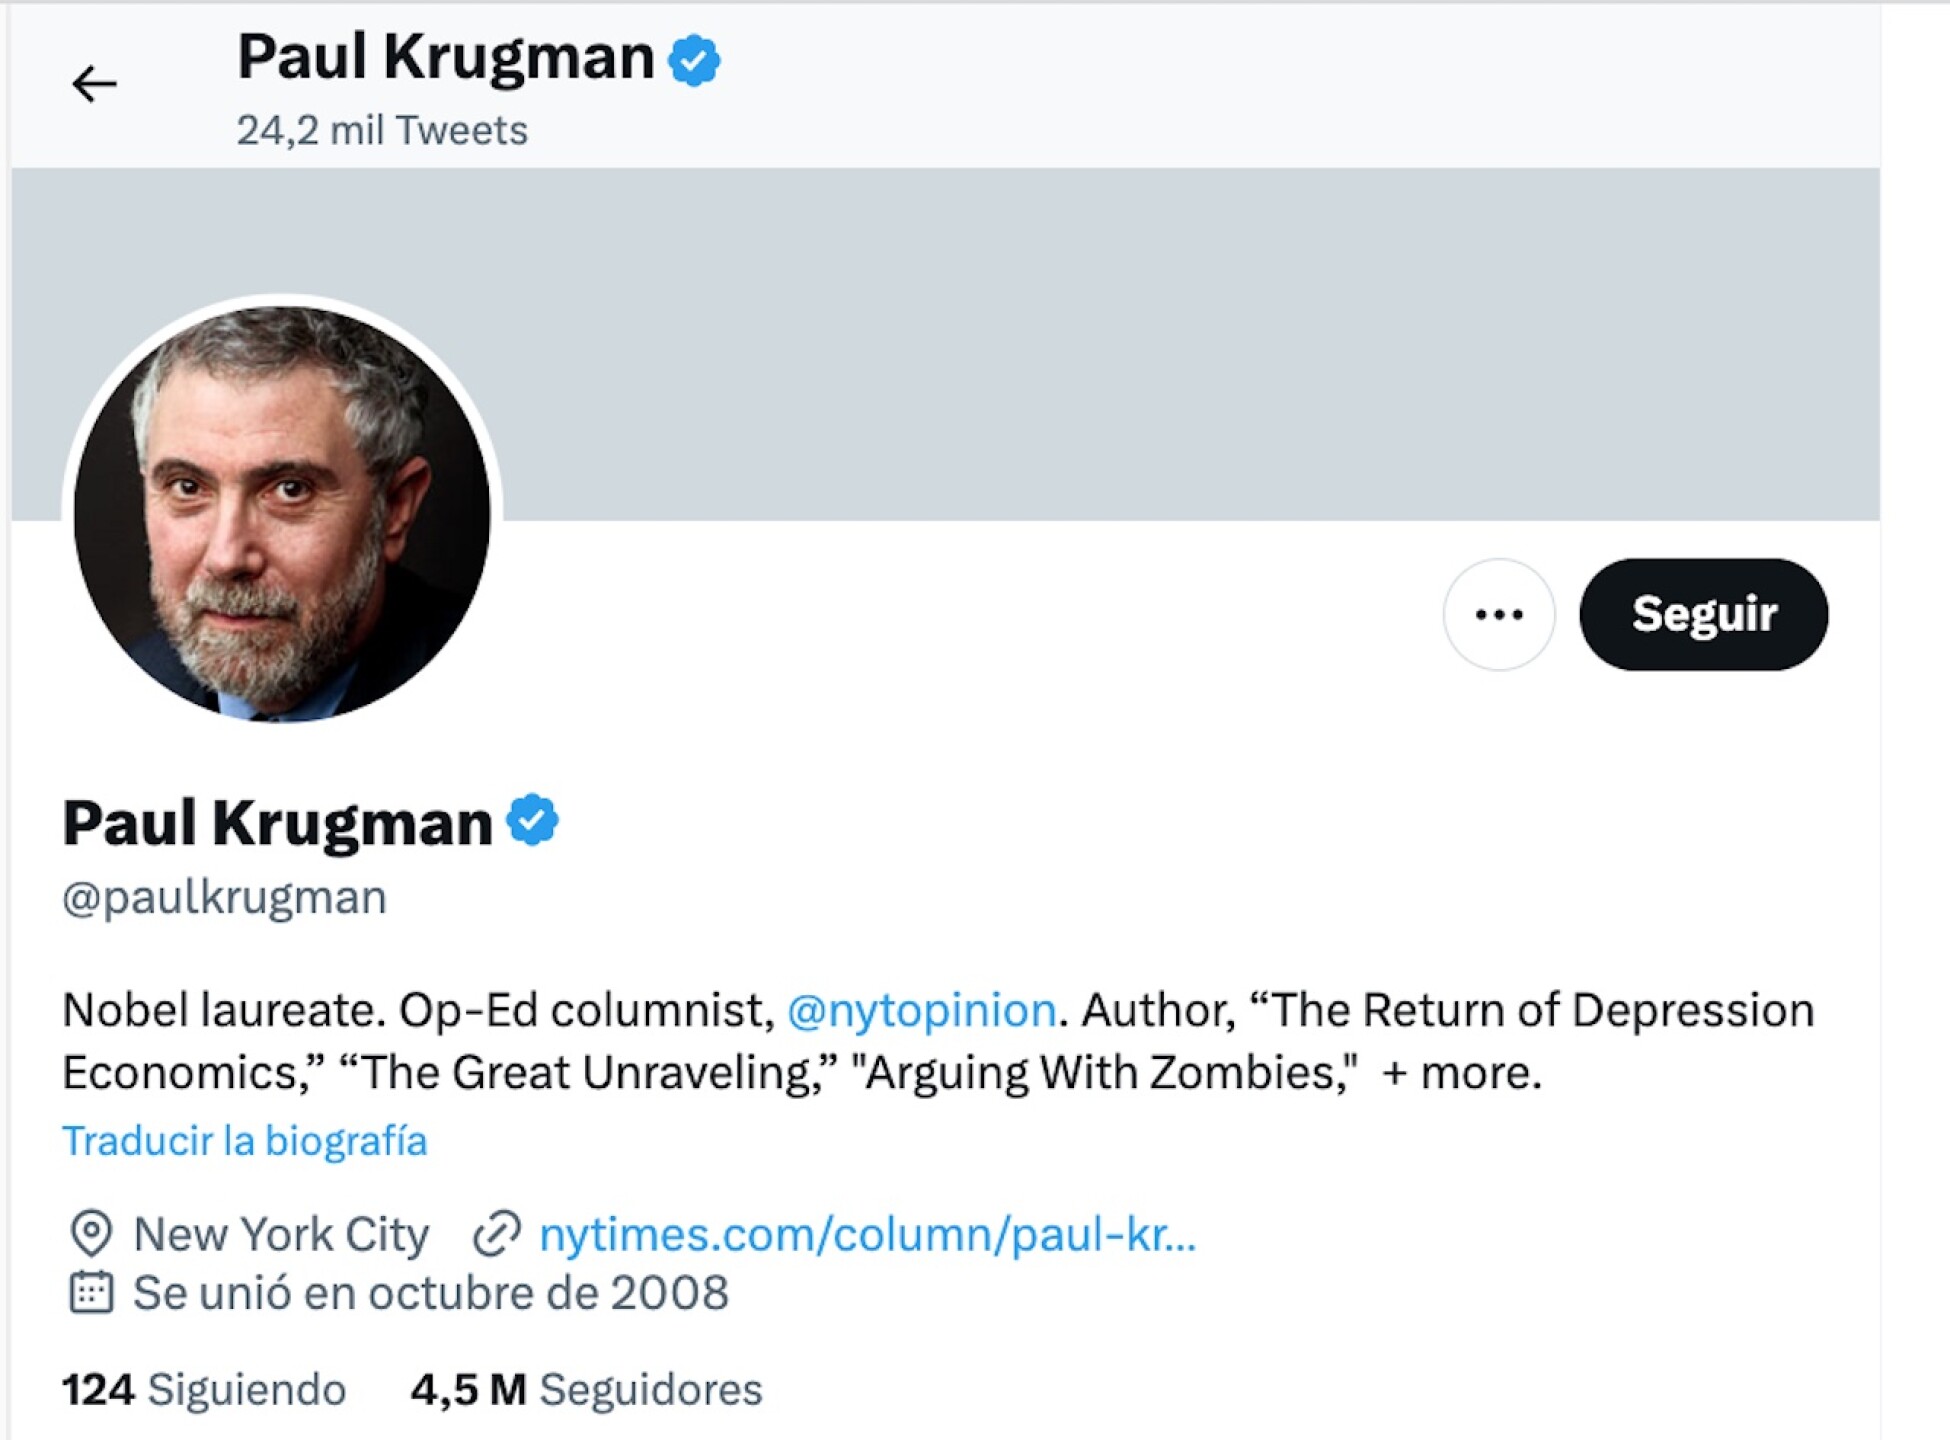The image size is (1950, 1440).
Task: Click the "Se unió en octubre de 2008" text
Action: coord(431,1293)
